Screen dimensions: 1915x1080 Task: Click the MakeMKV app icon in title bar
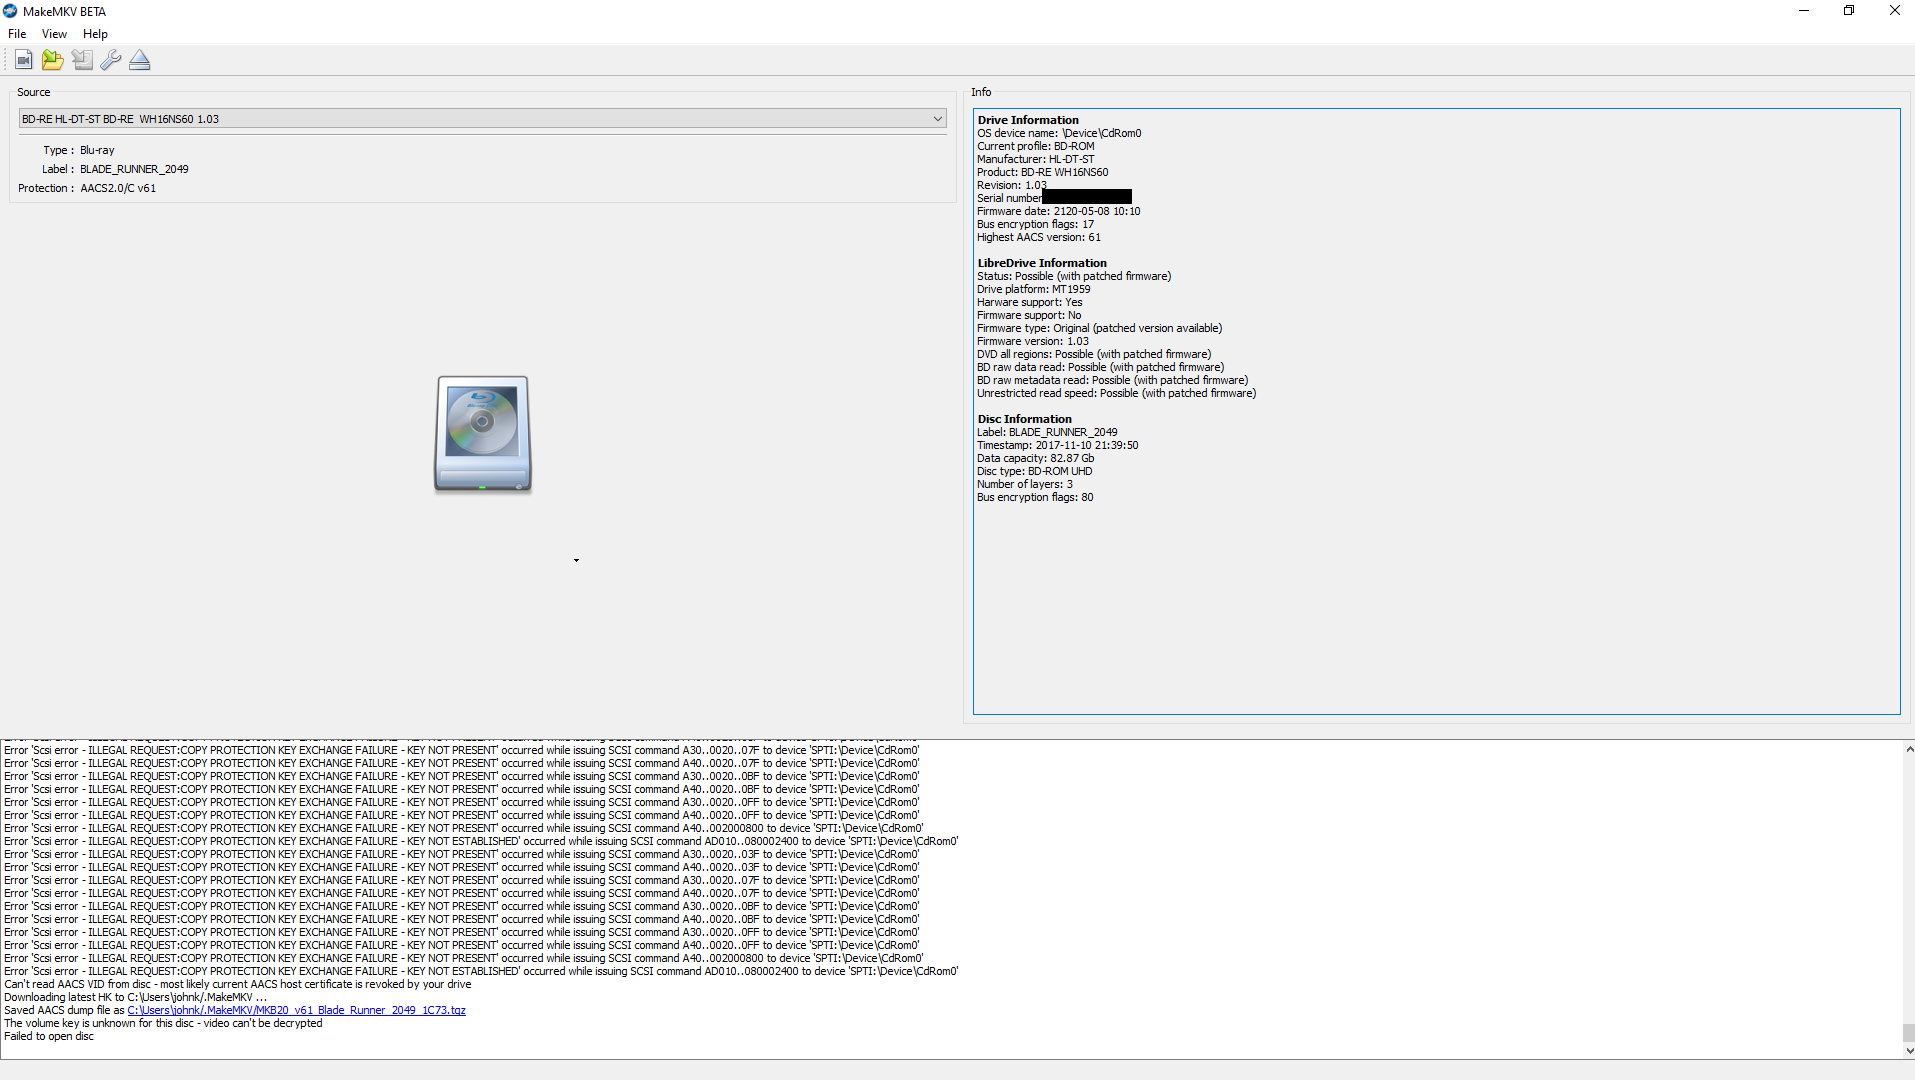coord(10,11)
